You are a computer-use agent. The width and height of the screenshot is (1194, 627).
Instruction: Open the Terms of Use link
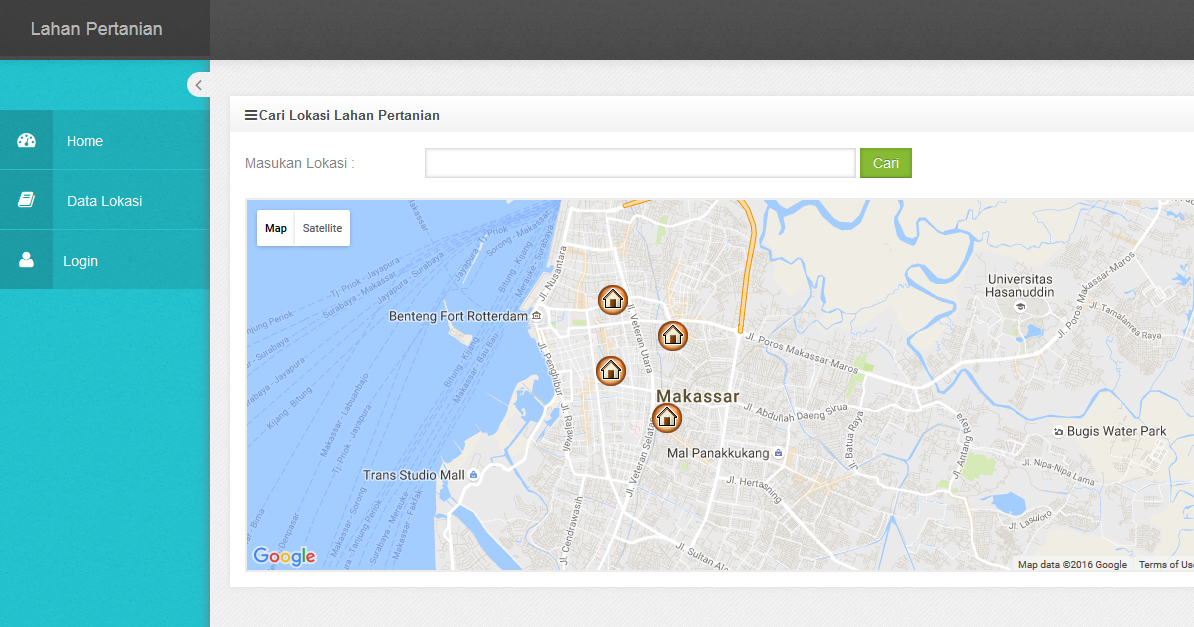(x=1166, y=564)
